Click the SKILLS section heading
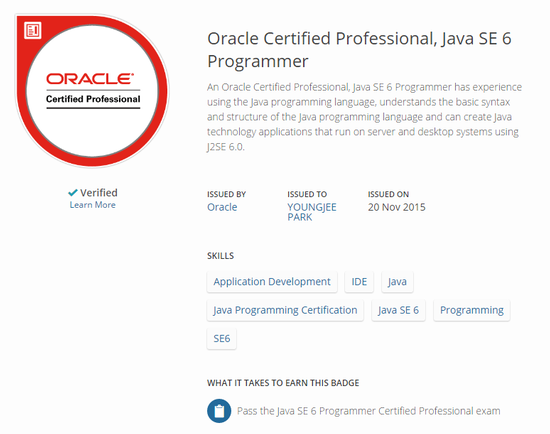This screenshot has width=550, height=434. [220, 256]
